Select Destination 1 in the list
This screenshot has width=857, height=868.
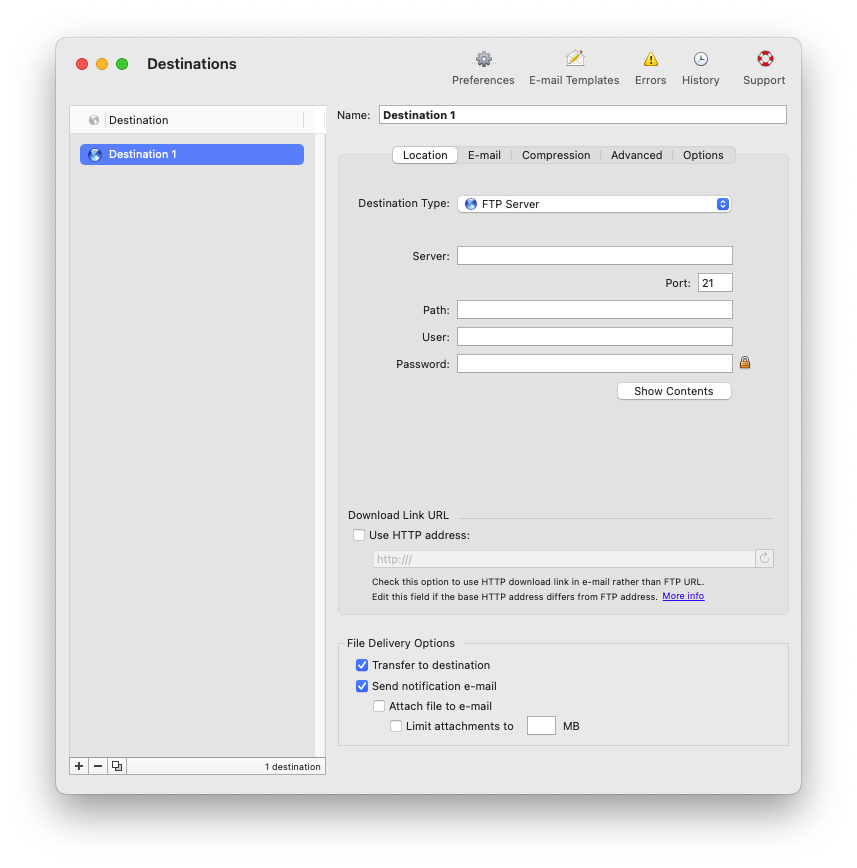pos(192,154)
